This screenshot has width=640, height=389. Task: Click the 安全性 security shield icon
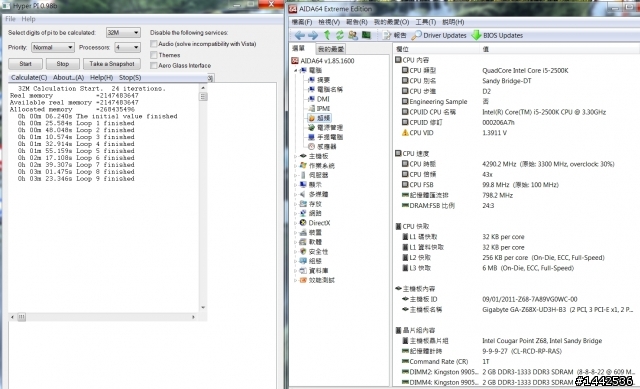pyautogui.click(x=303, y=251)
